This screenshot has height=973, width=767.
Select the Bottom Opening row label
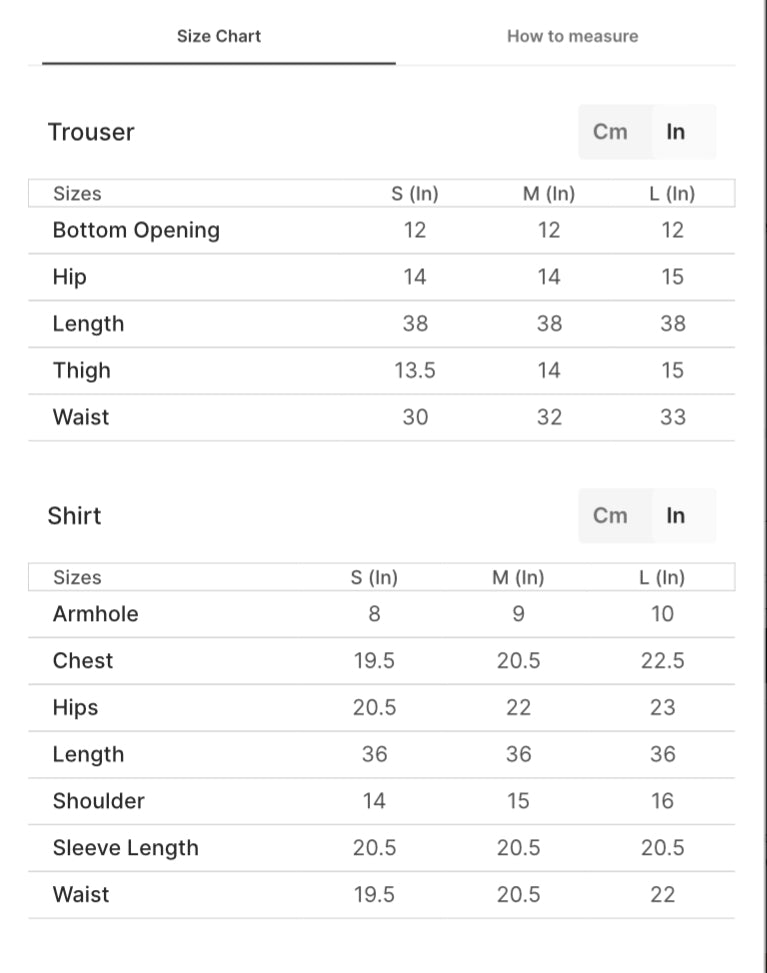tap(136, 230)
